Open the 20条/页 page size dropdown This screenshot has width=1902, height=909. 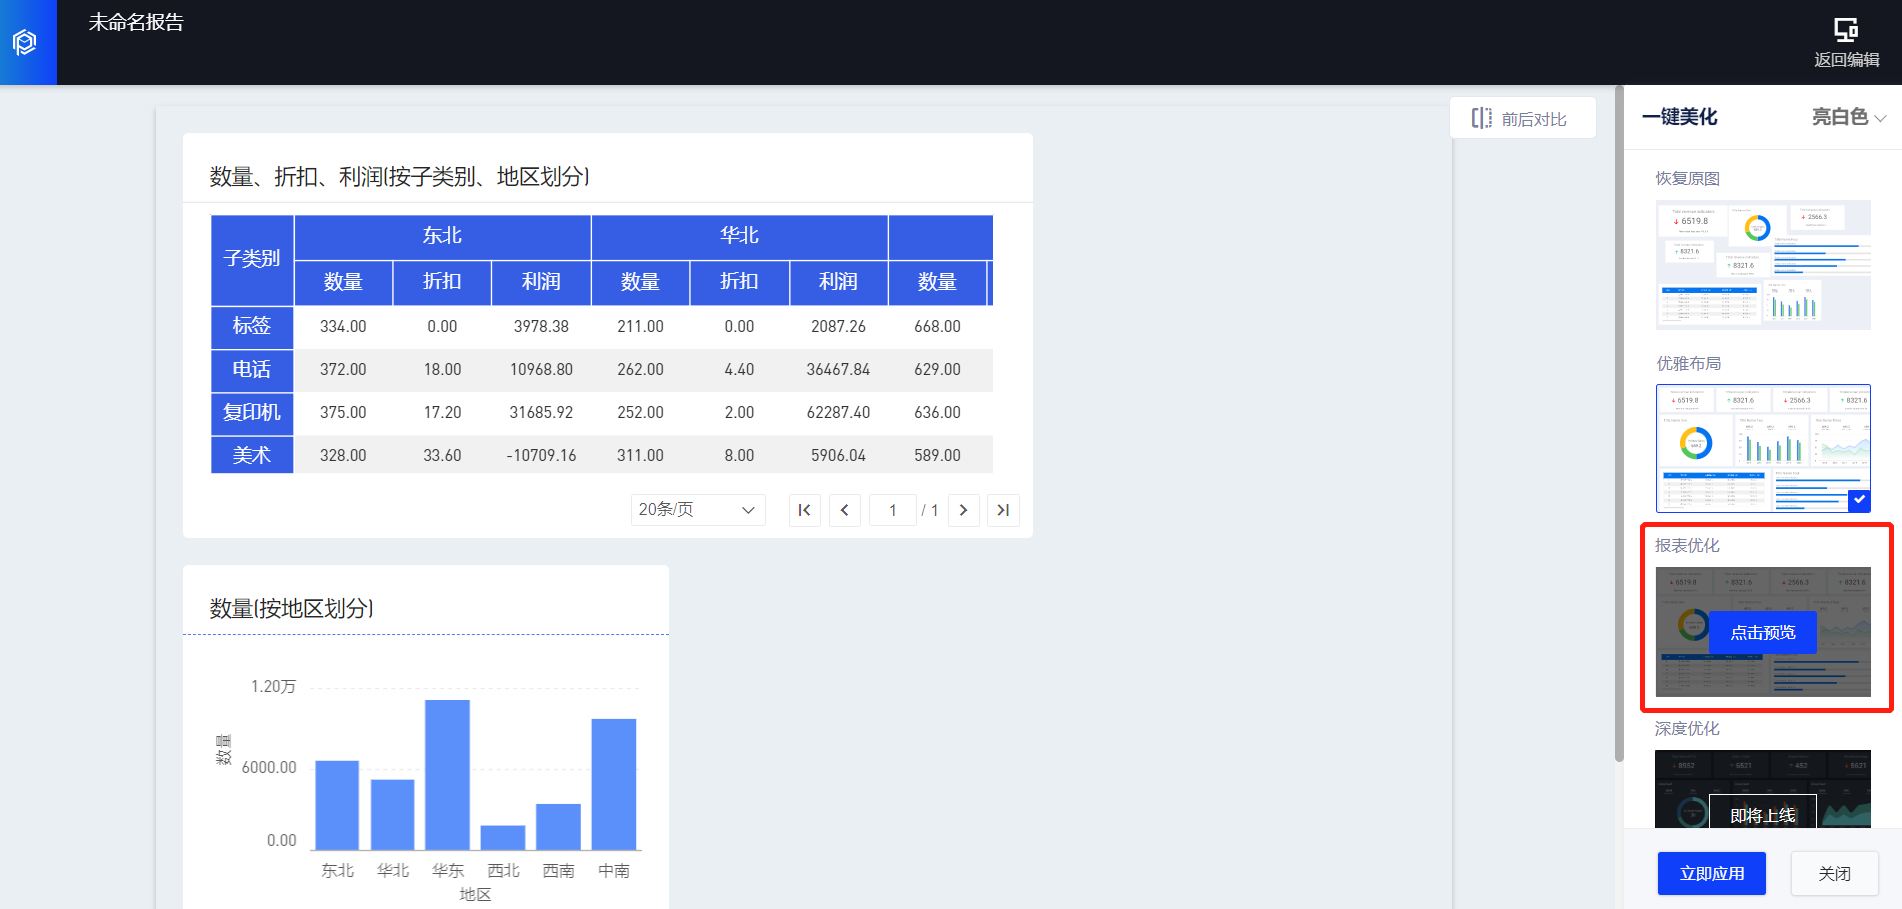tap(697, 510)
